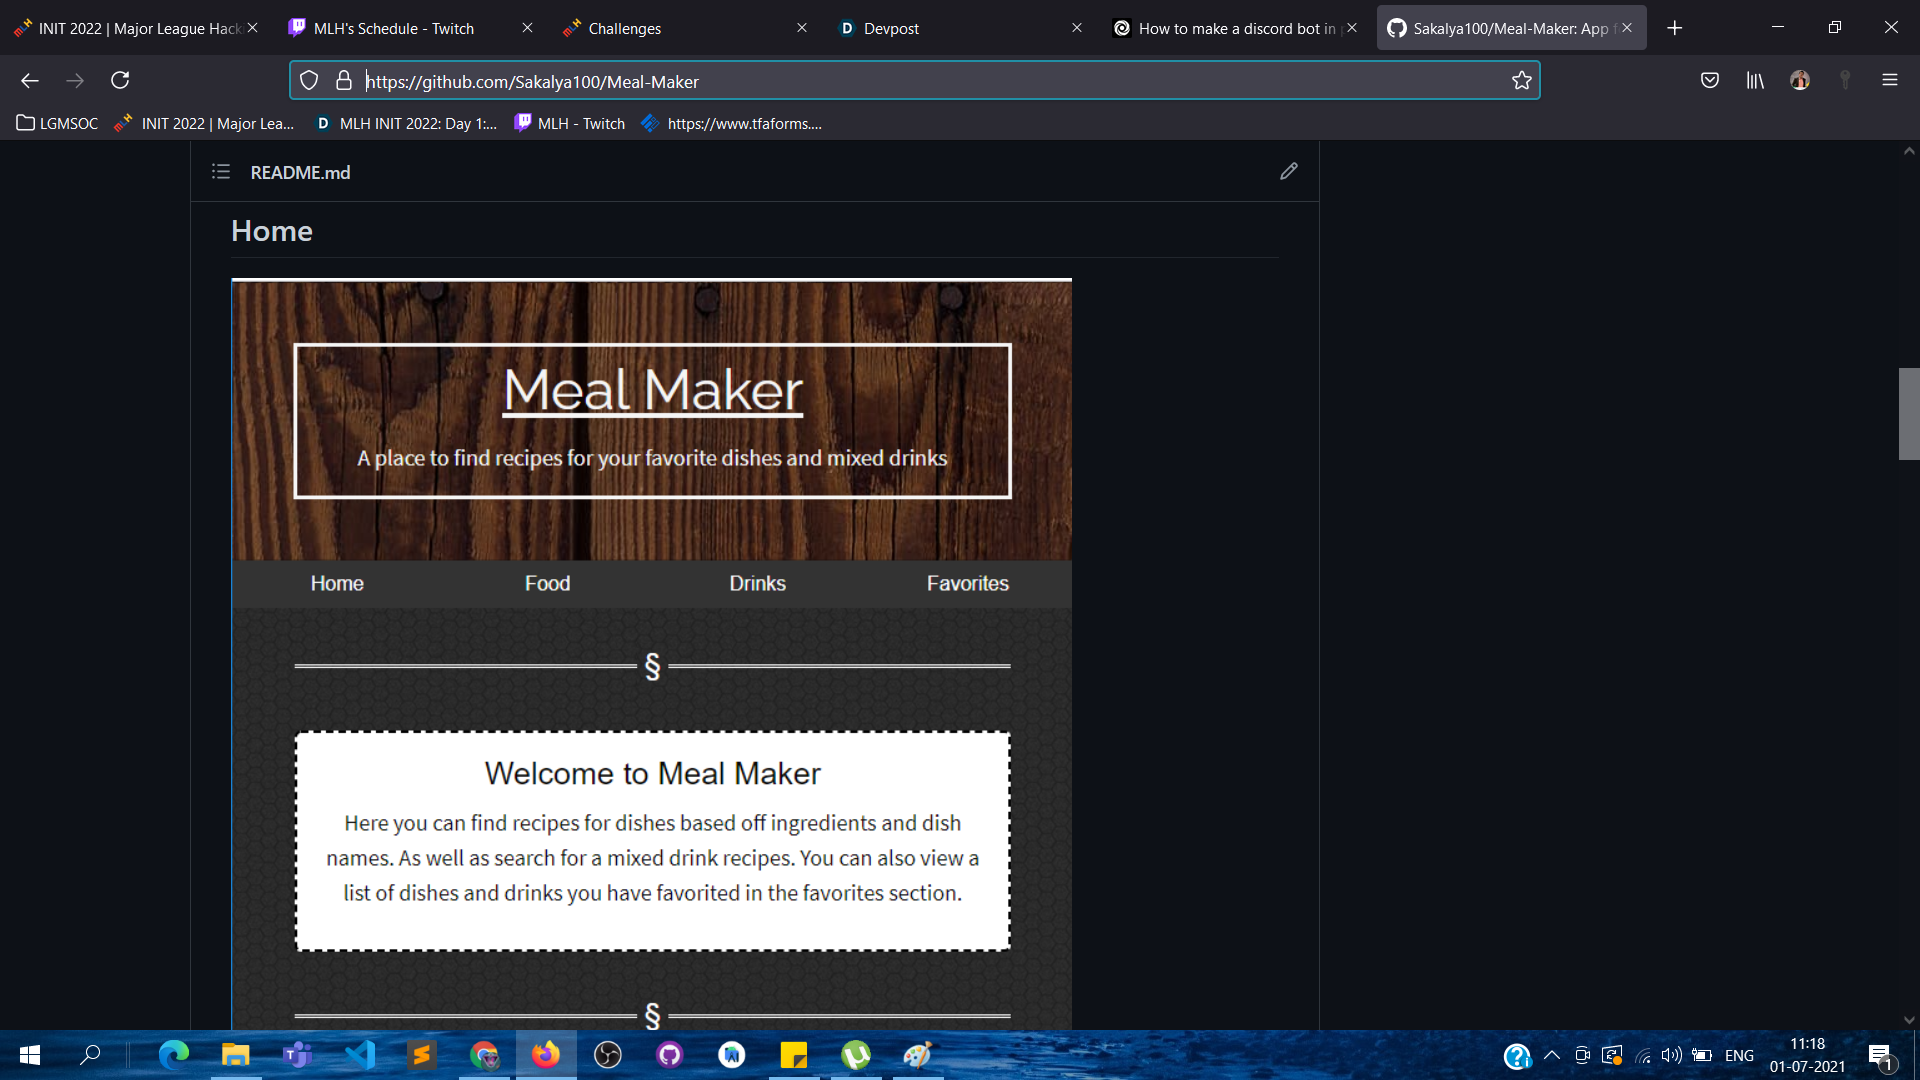Show hidden system tray icons
This screenshot has width=1920, height=1080.
coord(1552,1055)
